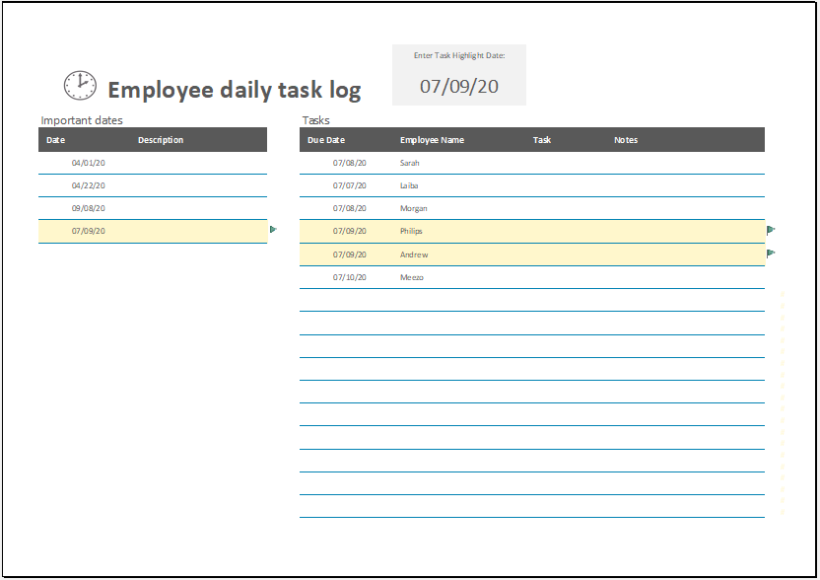Select the Description header under Important dates
820x580 pixels.
pyautogui.click(x=161, y=140)
